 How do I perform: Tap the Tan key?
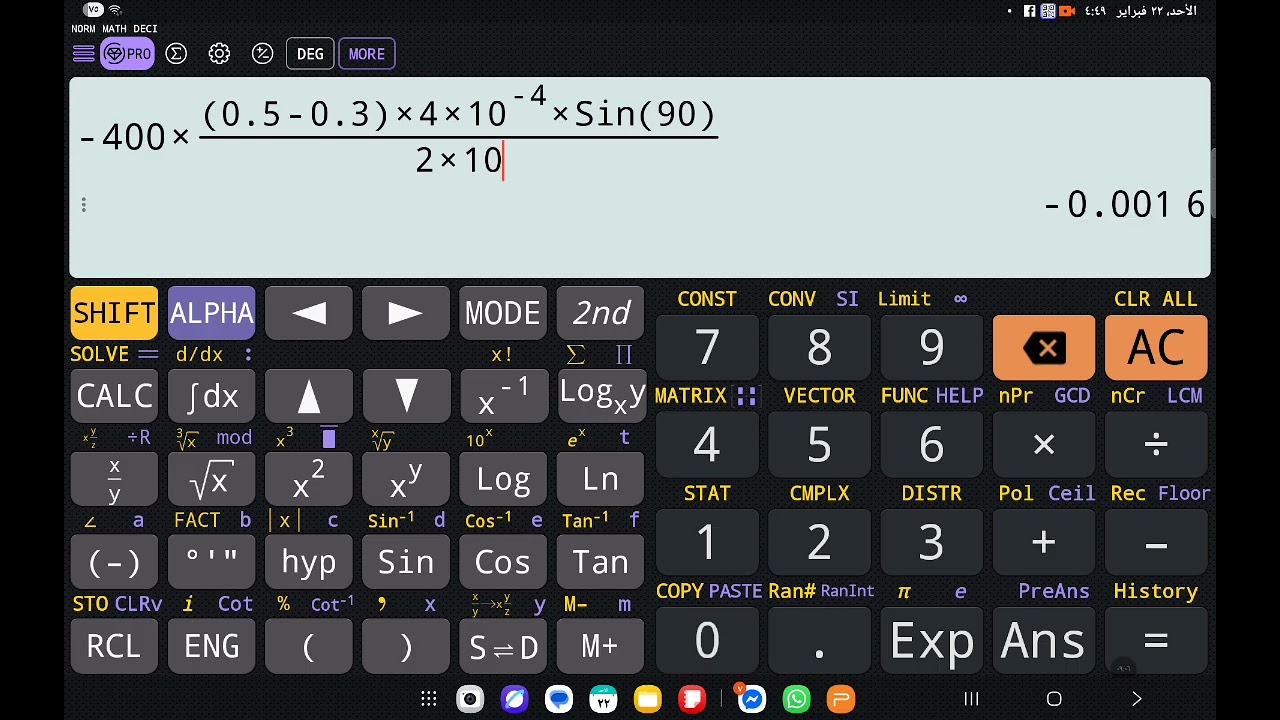tap(601, 563)
